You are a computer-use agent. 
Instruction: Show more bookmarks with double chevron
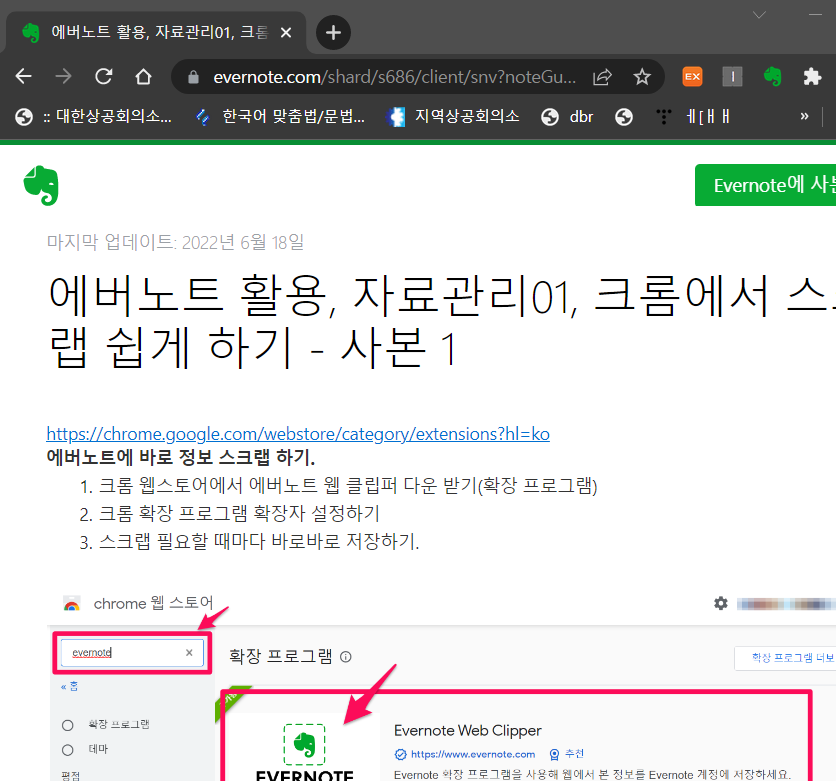click(x=804, y=116)
